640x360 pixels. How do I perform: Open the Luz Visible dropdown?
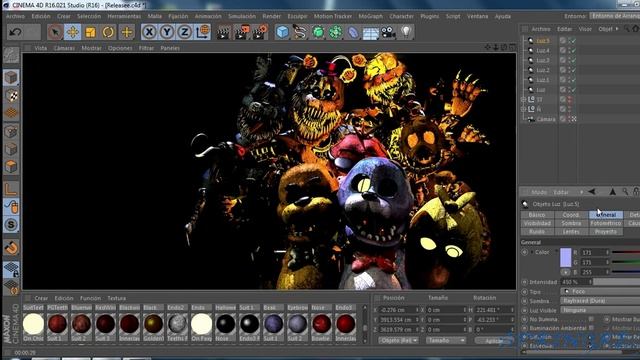pos(600,310)
